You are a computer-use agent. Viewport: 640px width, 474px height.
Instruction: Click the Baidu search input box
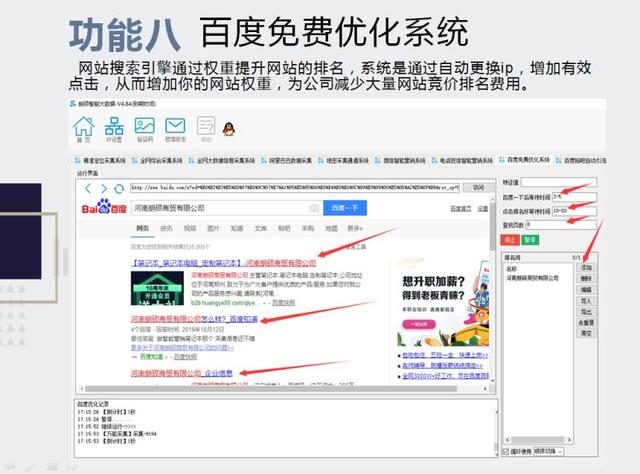(x=227, y=208)
